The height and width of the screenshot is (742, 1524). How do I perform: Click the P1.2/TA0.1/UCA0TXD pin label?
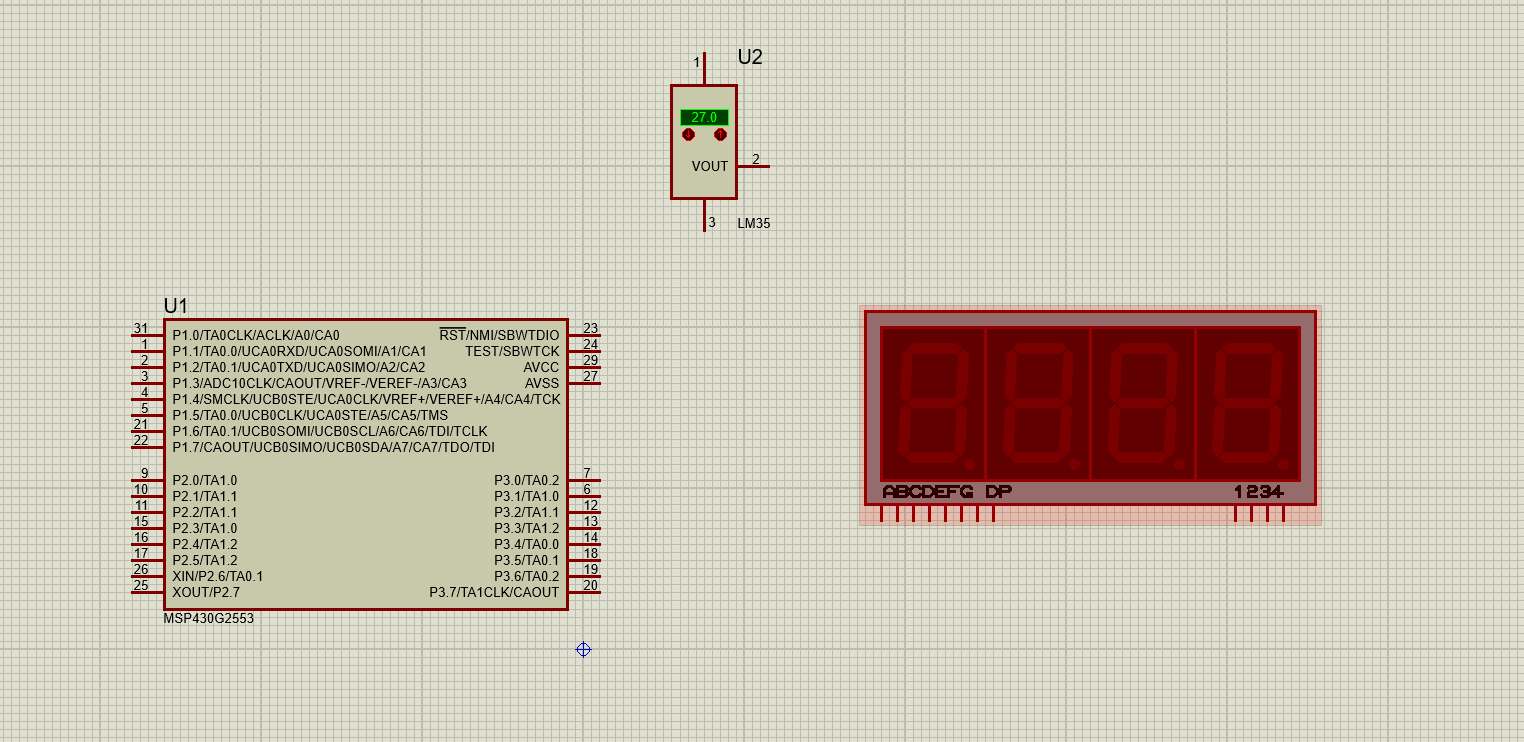tap(299, 367)
